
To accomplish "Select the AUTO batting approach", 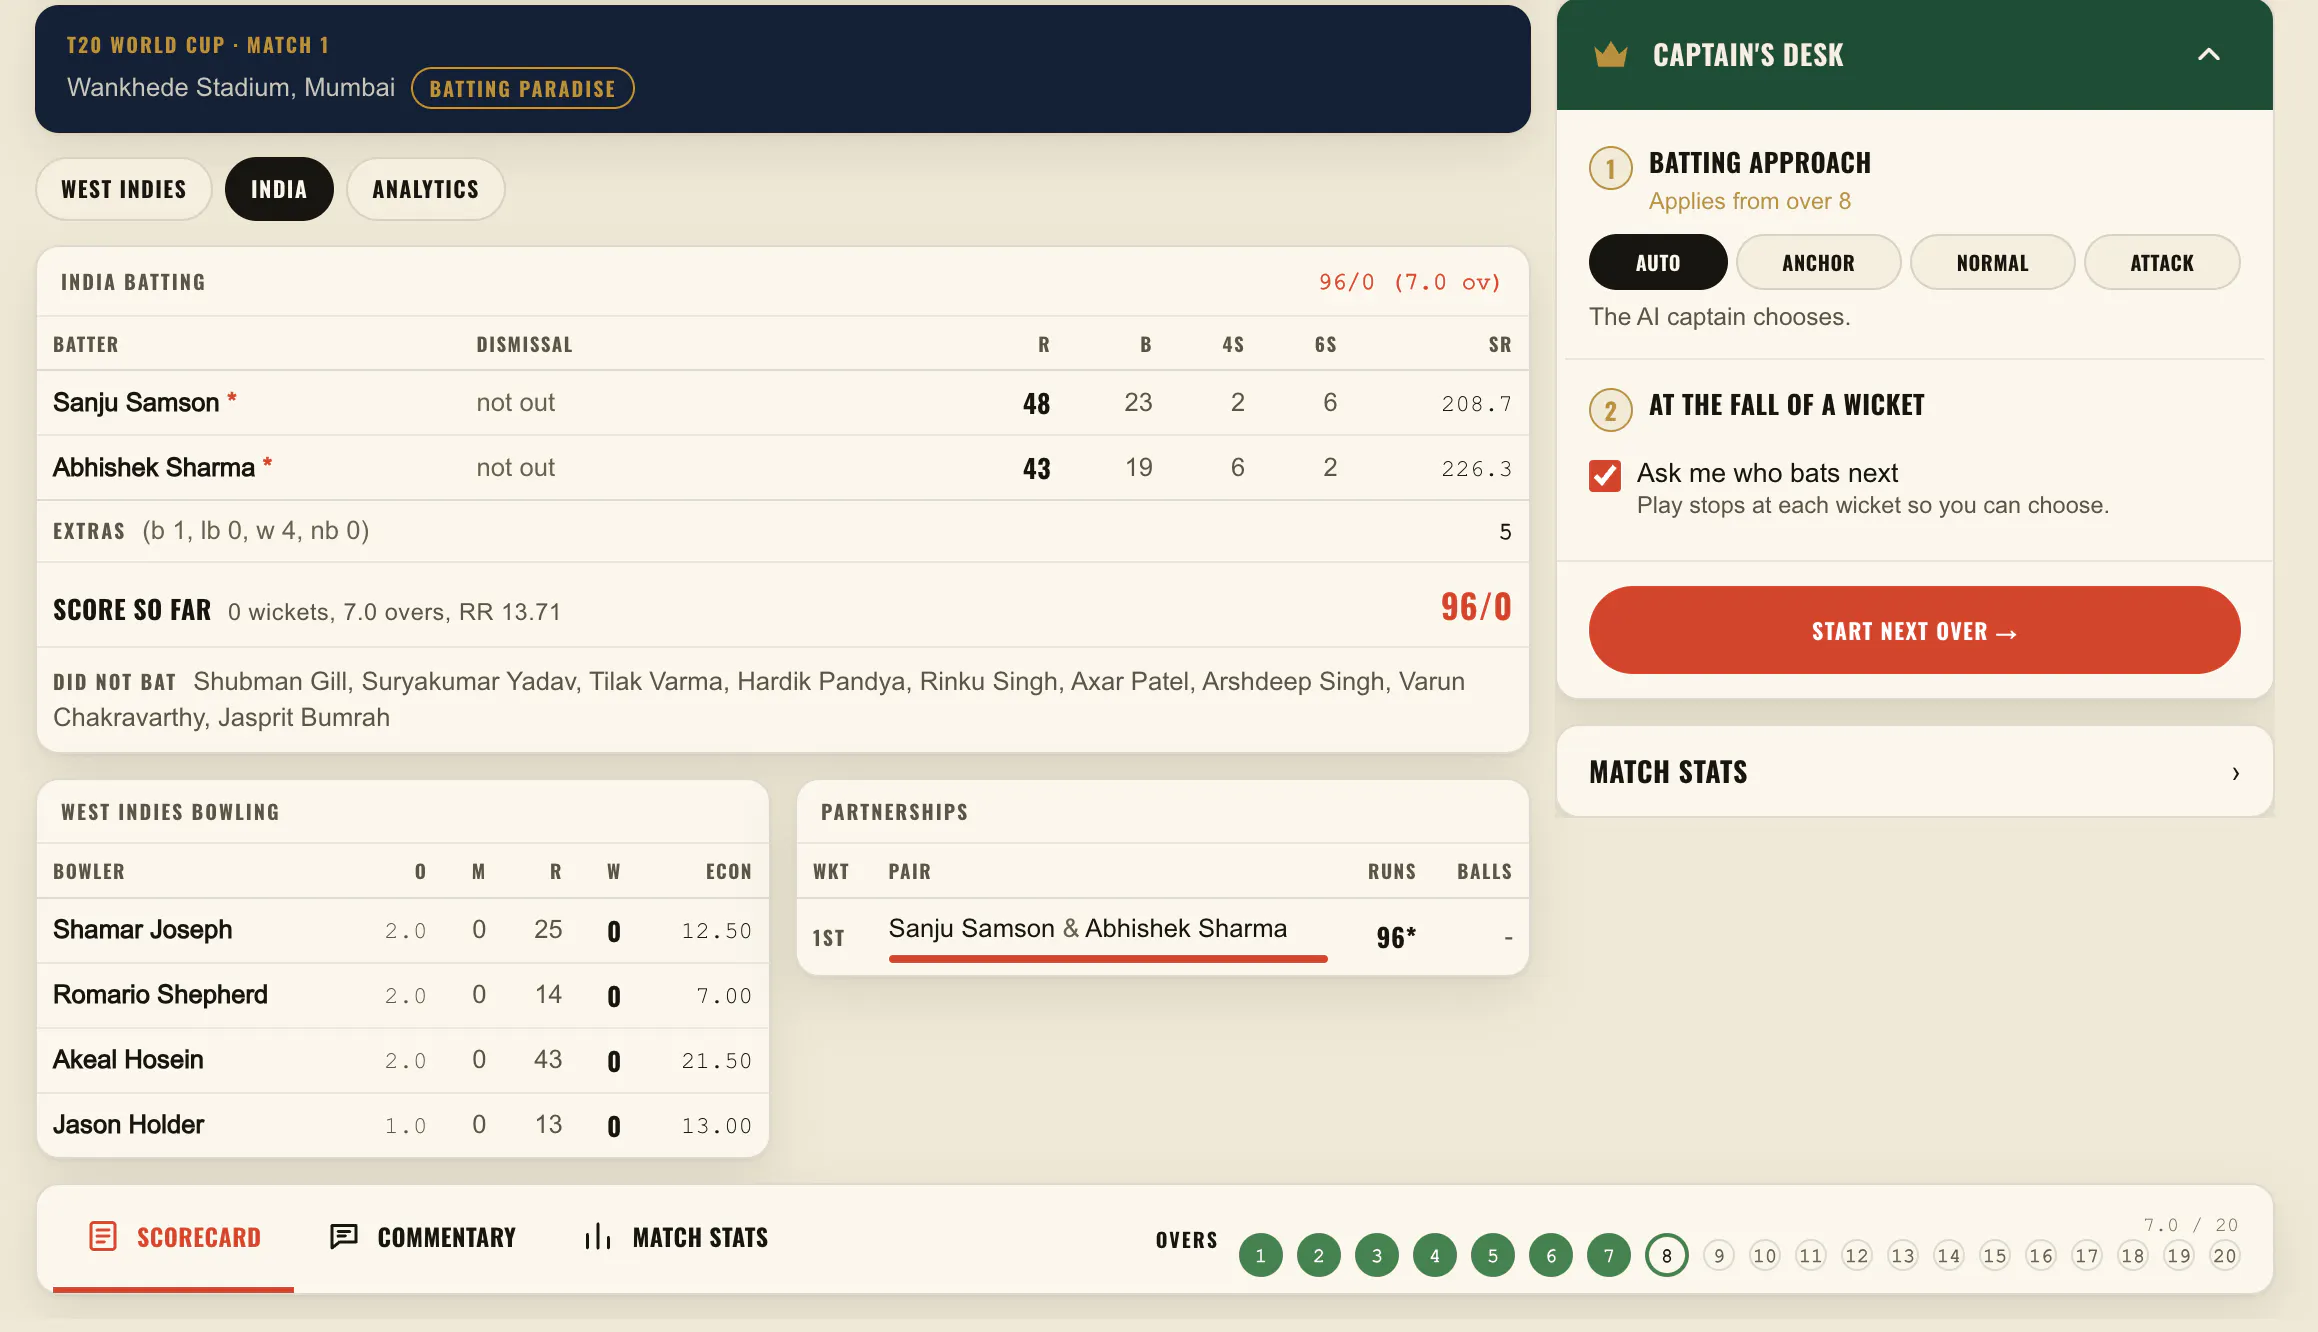I will 1657,262.
